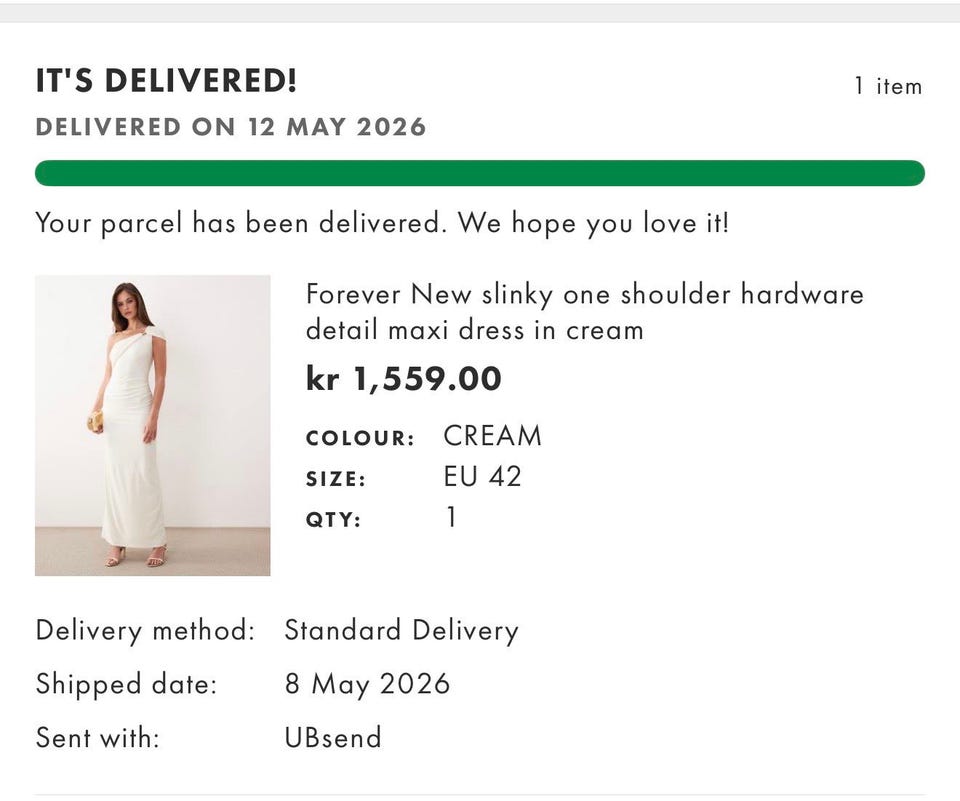The image size is (960, 801).
Task: Click the green delivery progress bar
Action: pos(480,173)
